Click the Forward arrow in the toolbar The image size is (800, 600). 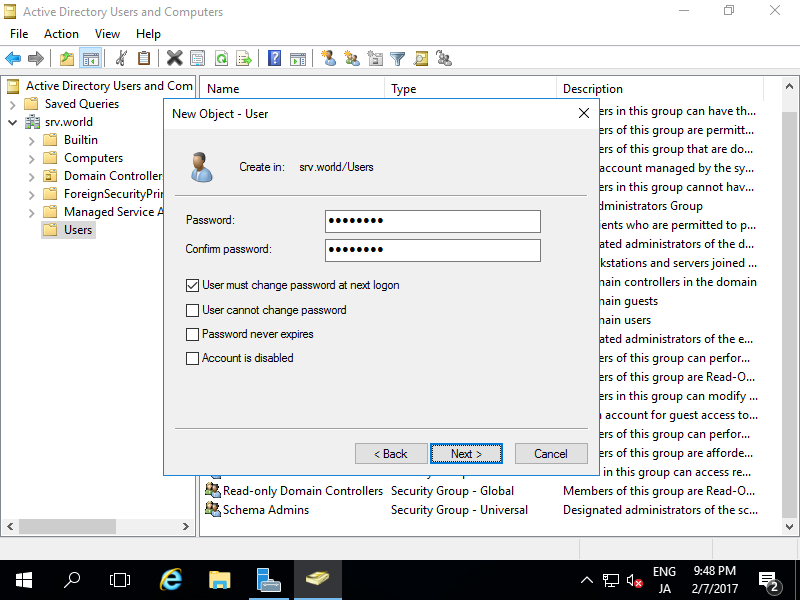36,59
